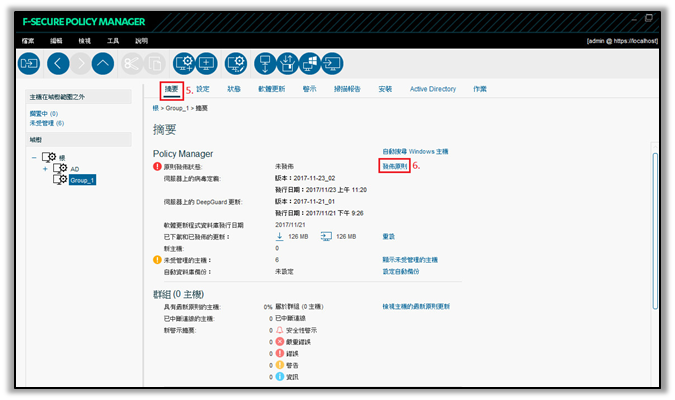Click the 版本：2017-11-23_02 text
Screen dimensions: 675x400
(x=305, y=178)
